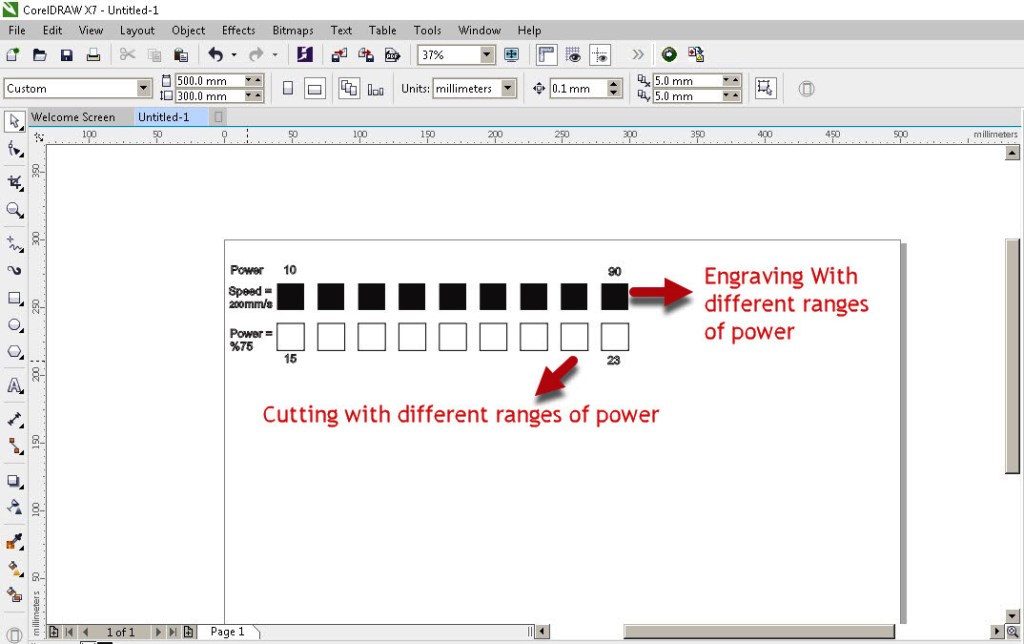Open the Bitmaps menu
The height and width of the screenshot is (644, 1024).
coord(293,30)
